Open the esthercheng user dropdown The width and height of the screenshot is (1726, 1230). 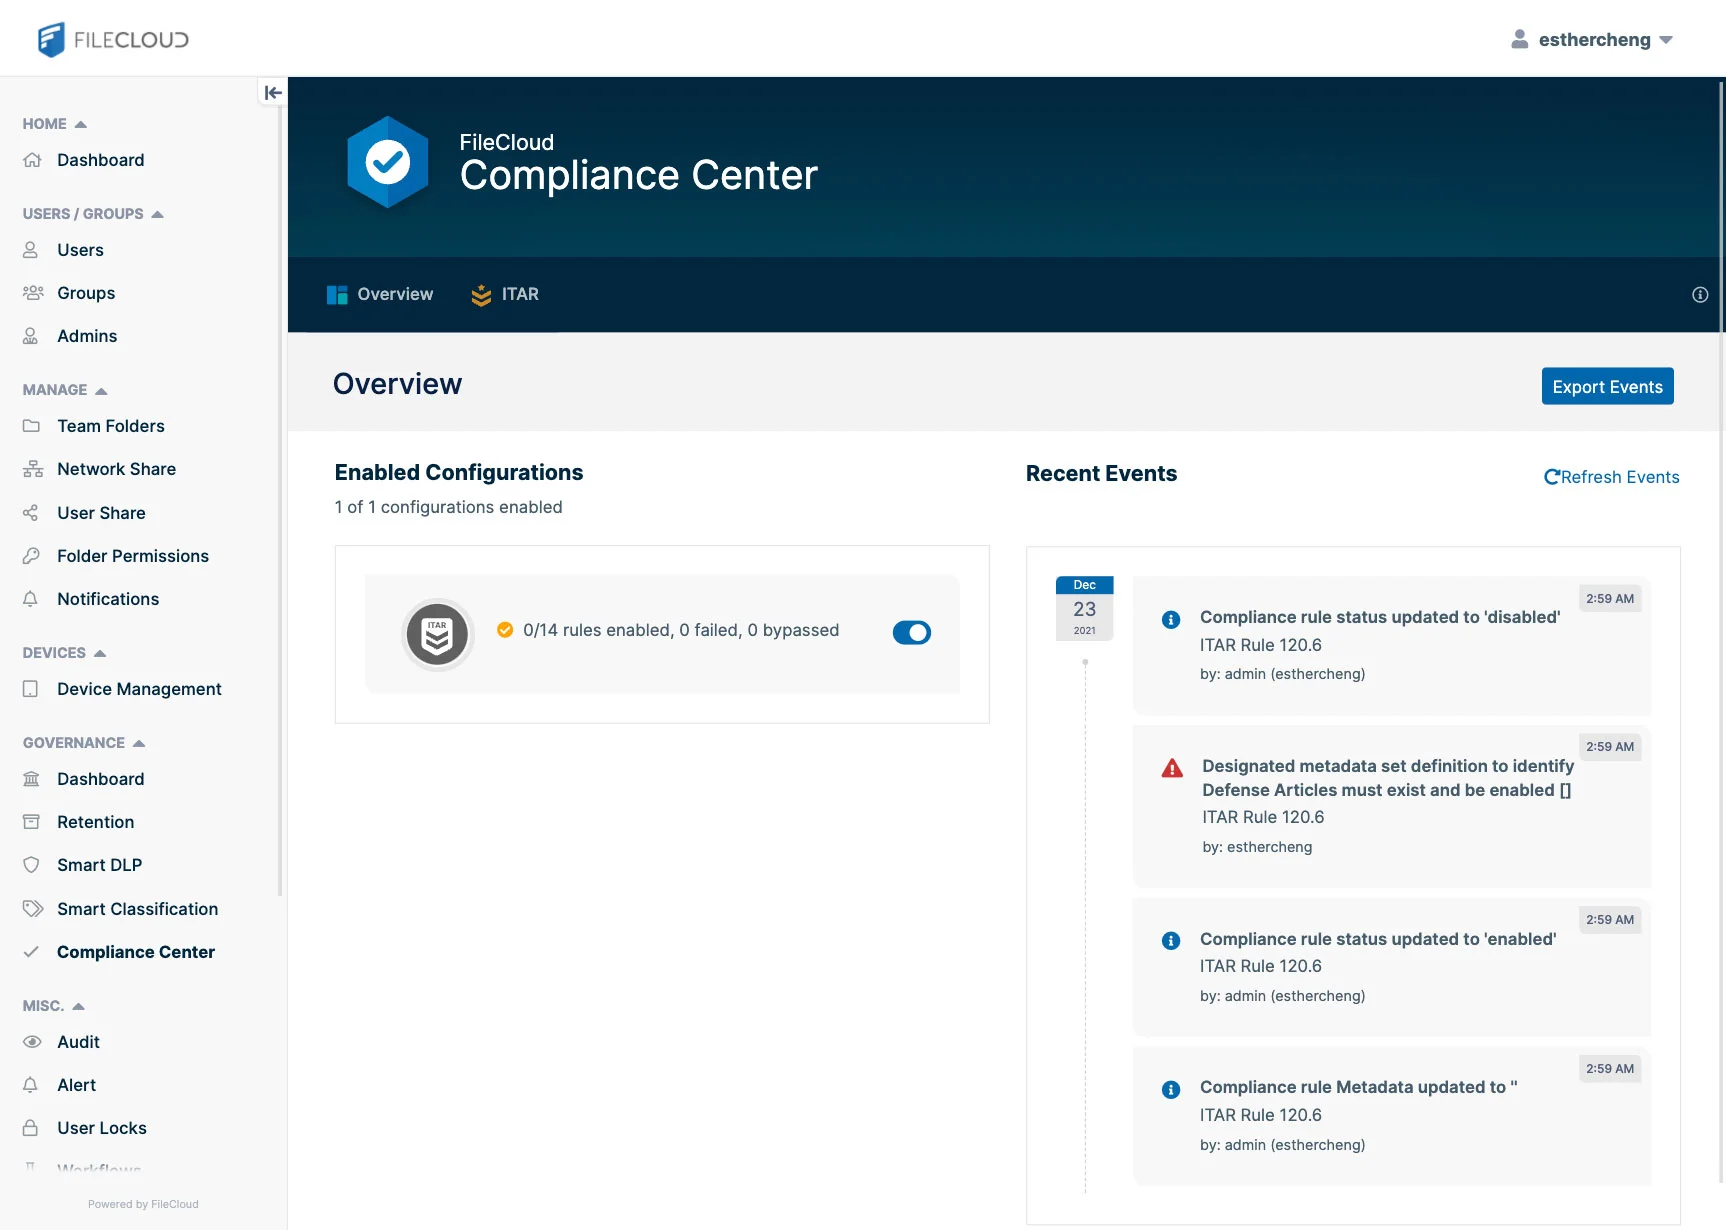point(1592,40)
